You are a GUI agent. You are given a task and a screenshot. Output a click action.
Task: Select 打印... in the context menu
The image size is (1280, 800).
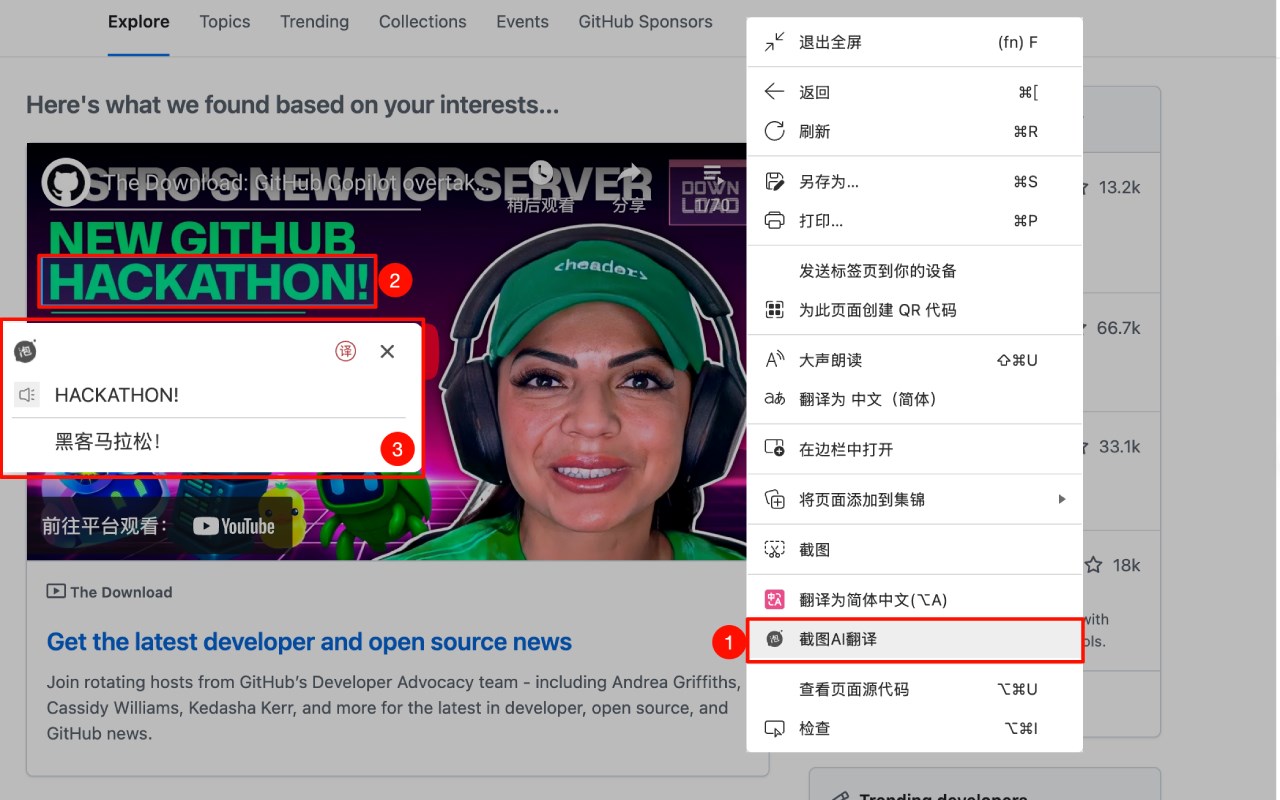coord(914,220)
